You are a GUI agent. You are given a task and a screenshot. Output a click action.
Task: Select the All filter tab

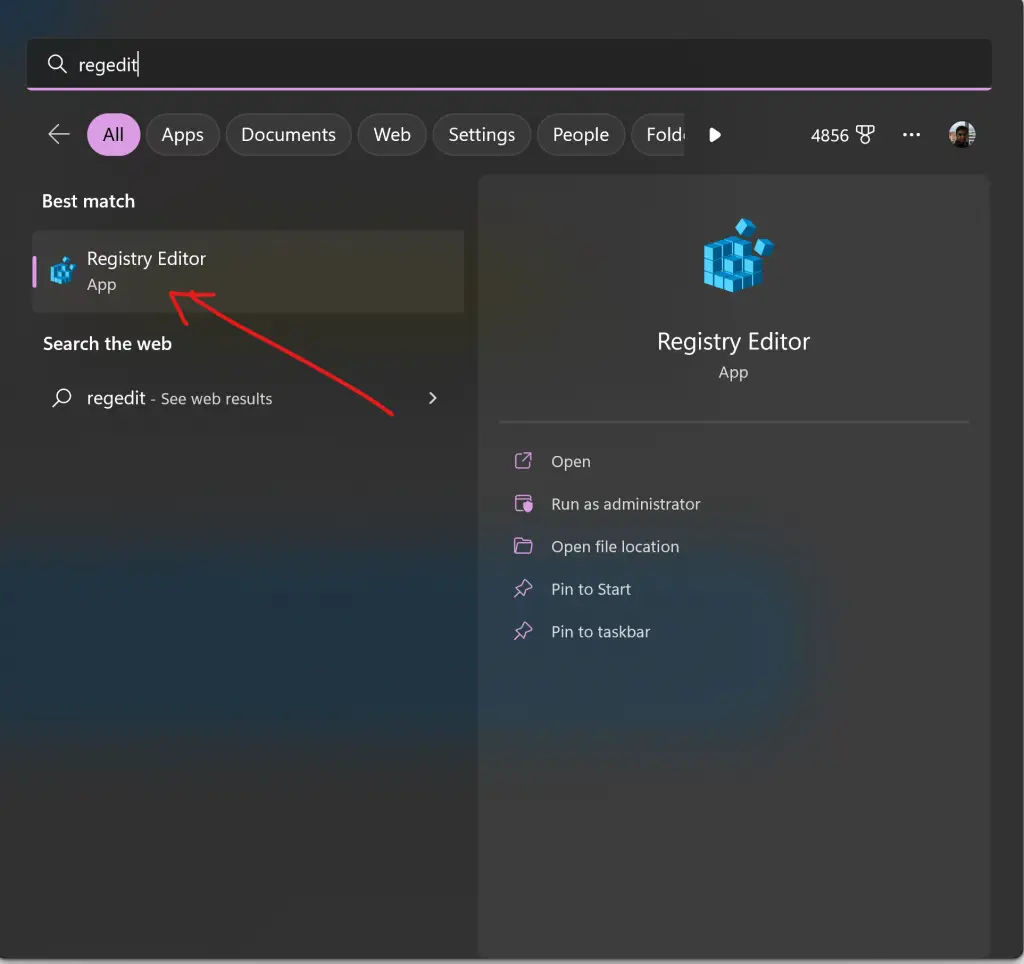(114, 135)
